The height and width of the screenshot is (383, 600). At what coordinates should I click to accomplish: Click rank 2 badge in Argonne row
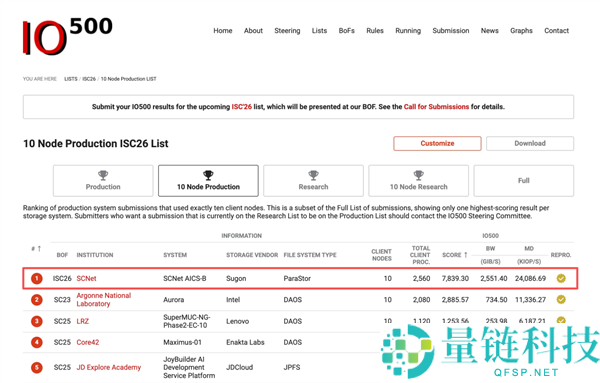pos(37,300)
